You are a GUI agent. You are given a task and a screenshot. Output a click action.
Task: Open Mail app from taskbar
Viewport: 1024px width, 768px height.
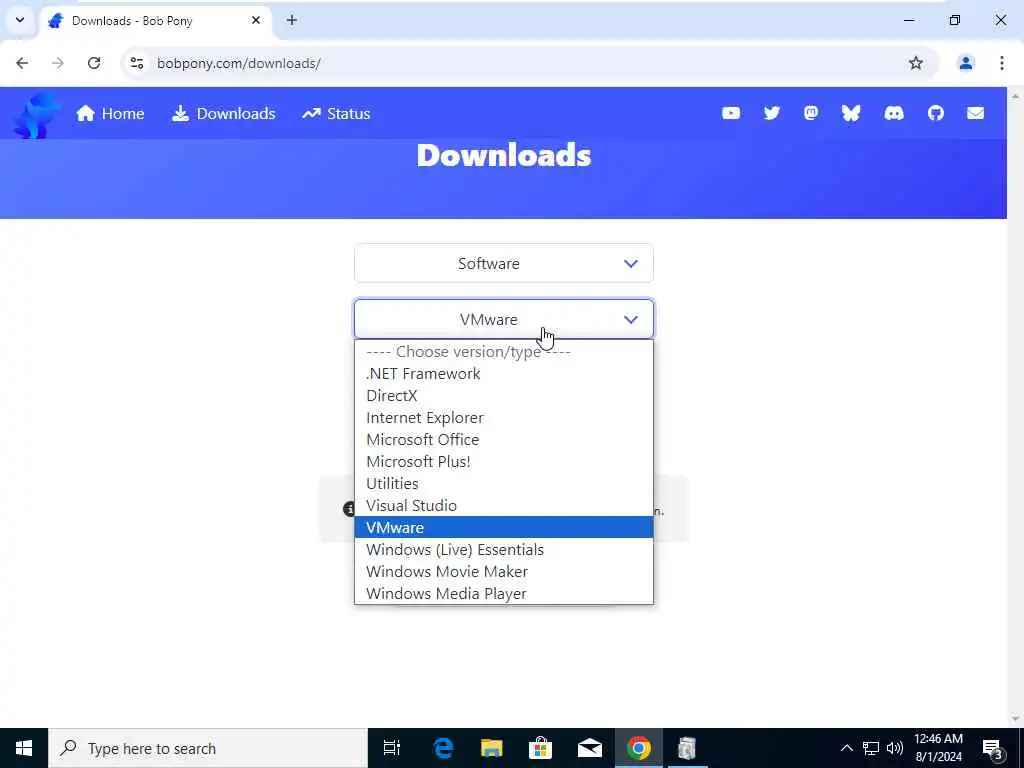[590, 748]
